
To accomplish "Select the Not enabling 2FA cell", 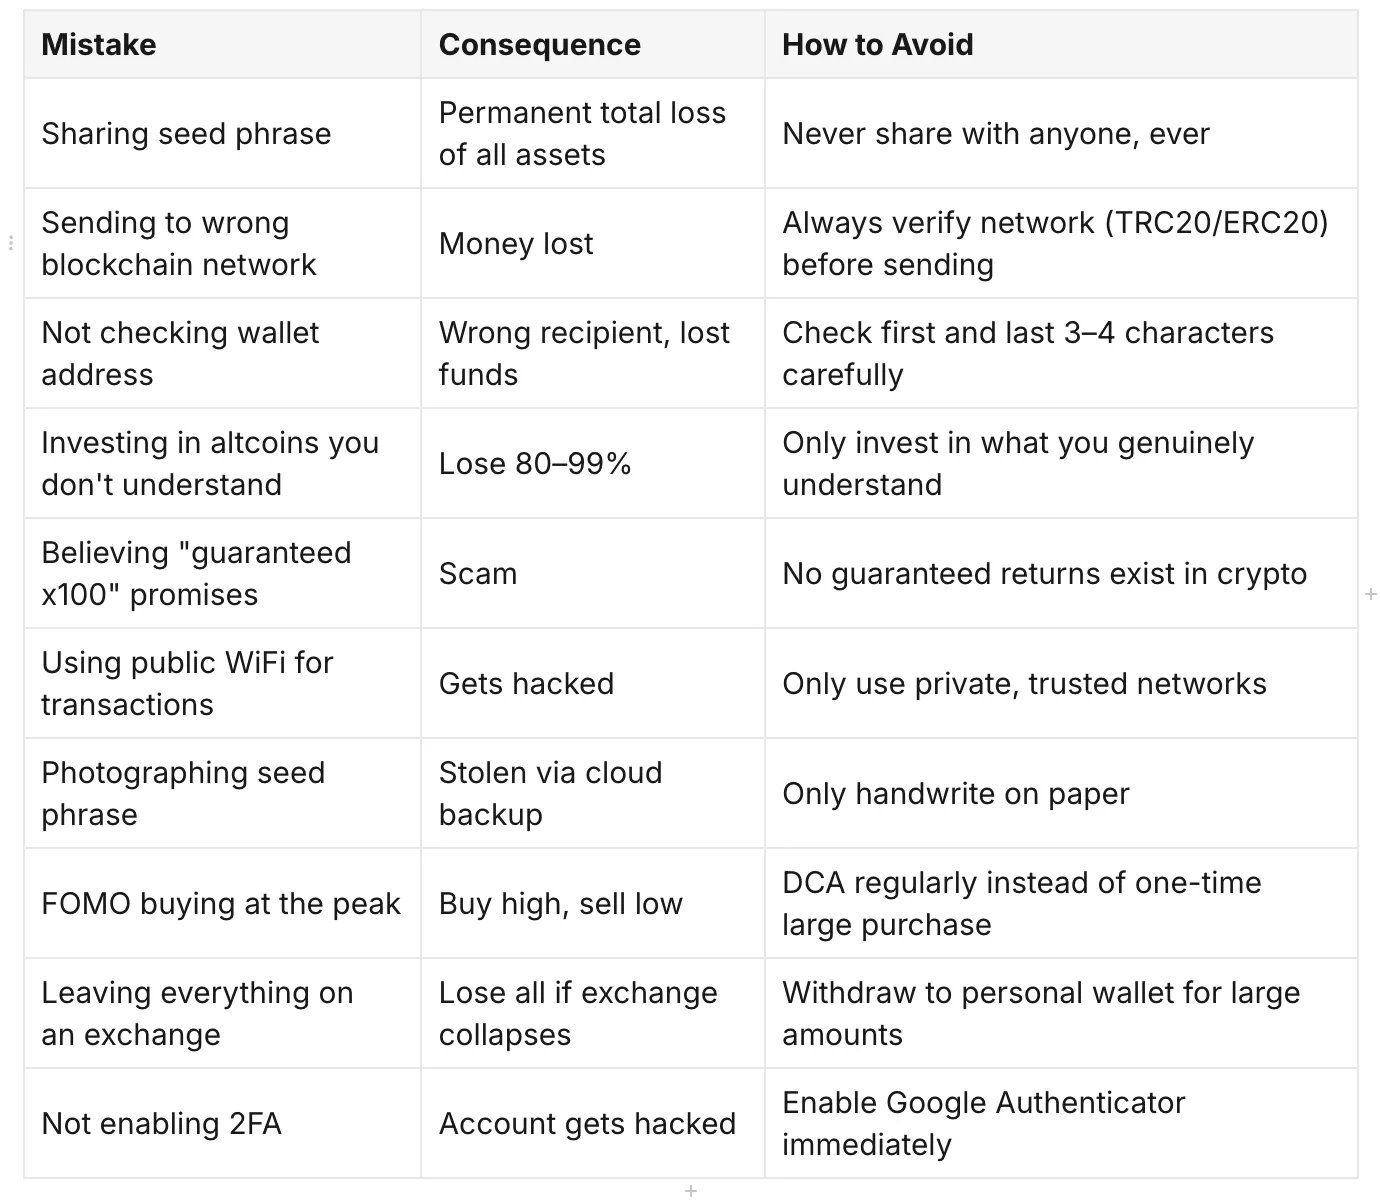I will tap(222, 1123).
